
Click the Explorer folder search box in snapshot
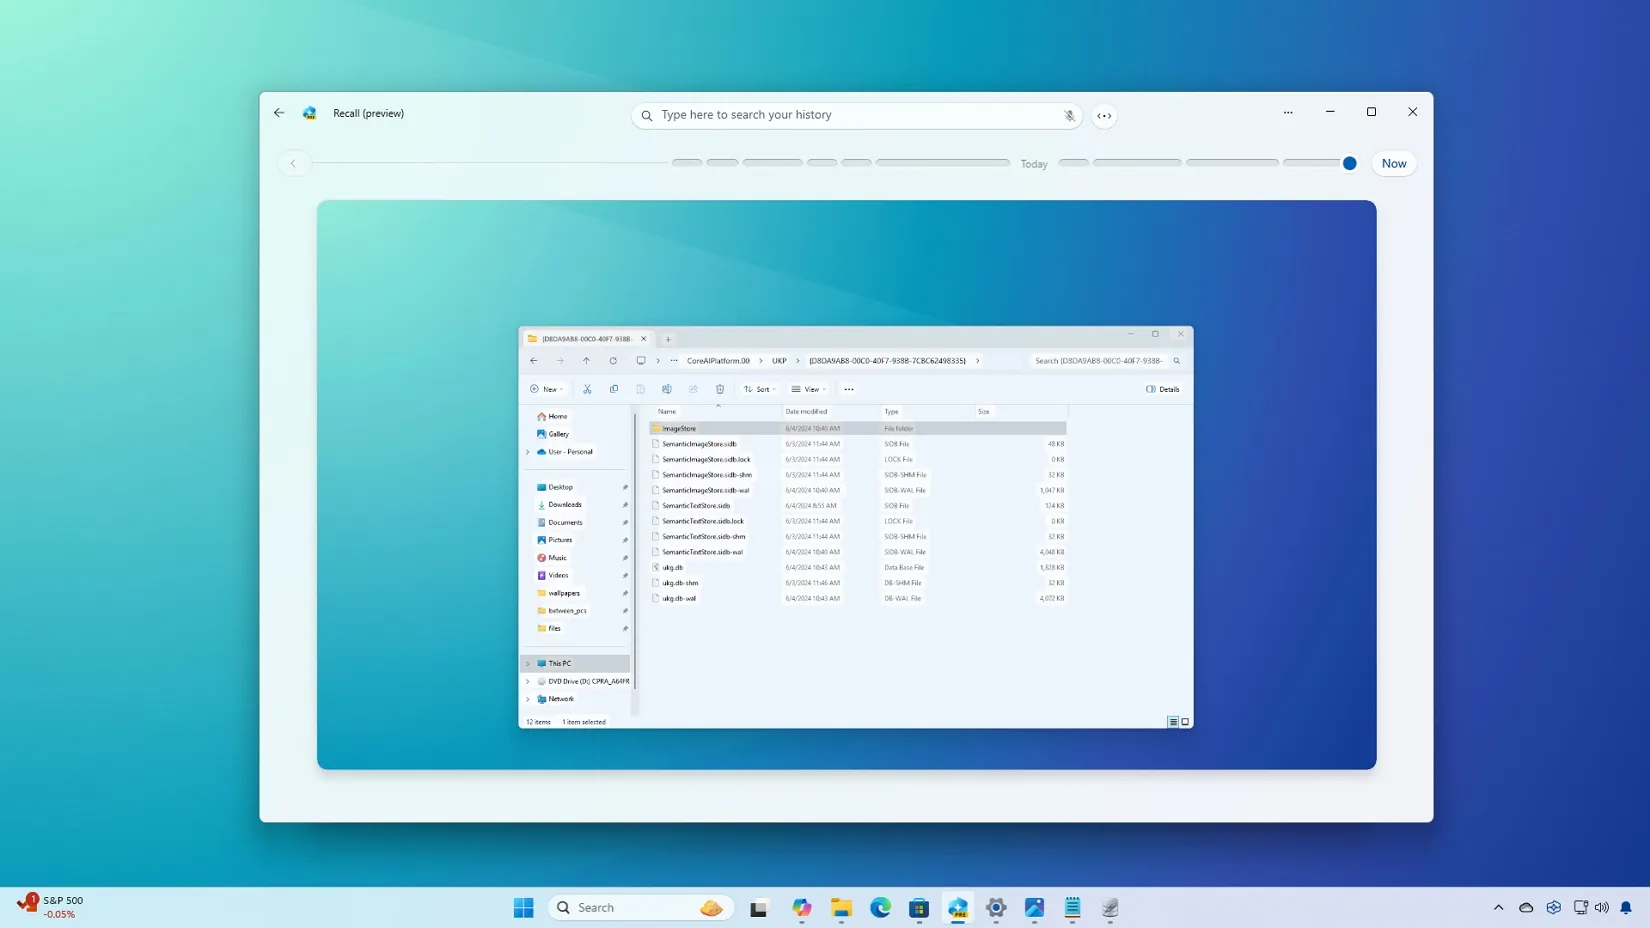(x=1107, y=361)
